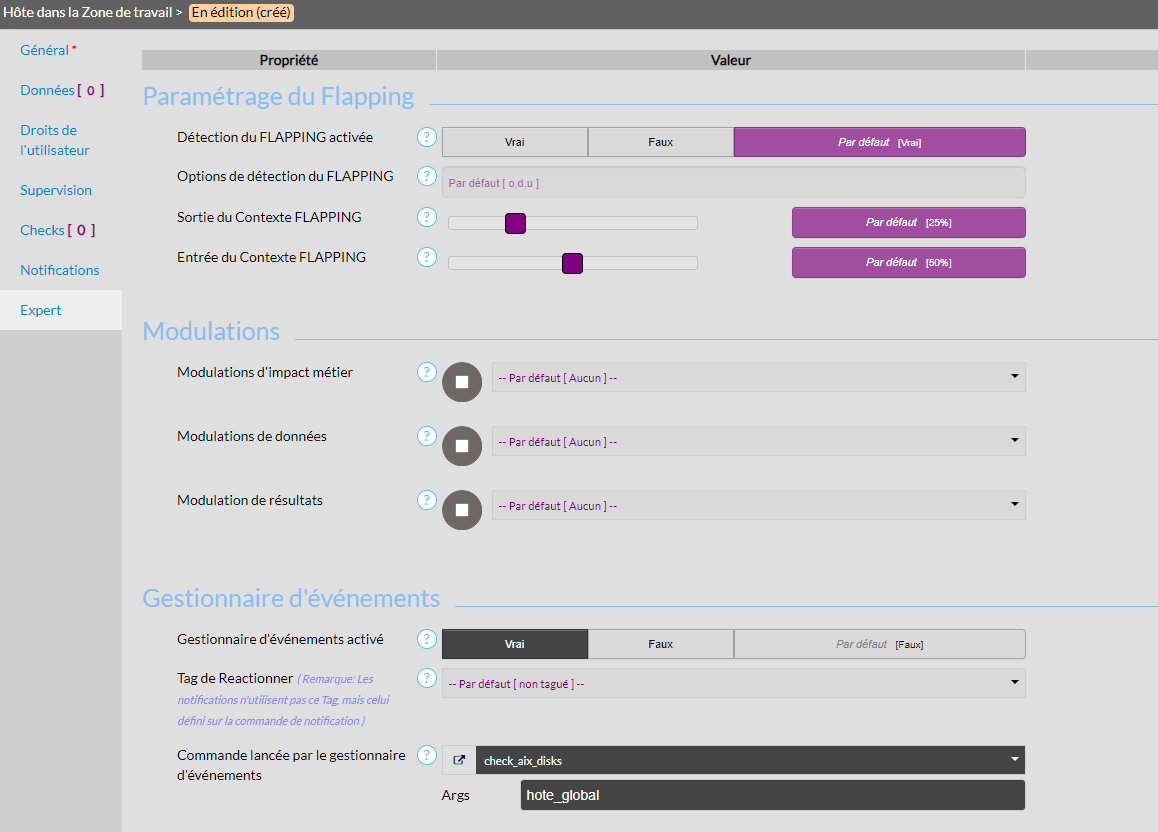Open the Supervision tab in sidebar

coord(56,190)
